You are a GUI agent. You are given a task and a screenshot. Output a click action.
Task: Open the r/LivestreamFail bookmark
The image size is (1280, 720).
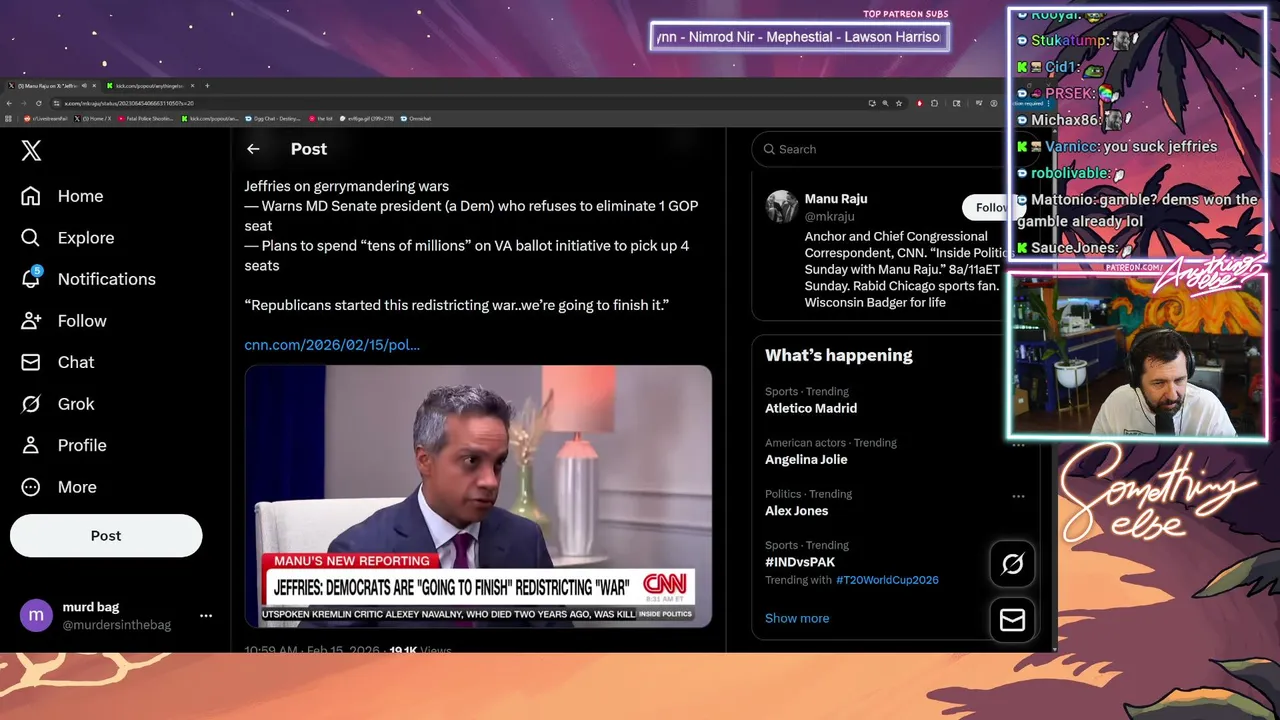pyautogui.click(x=45, y=118)
